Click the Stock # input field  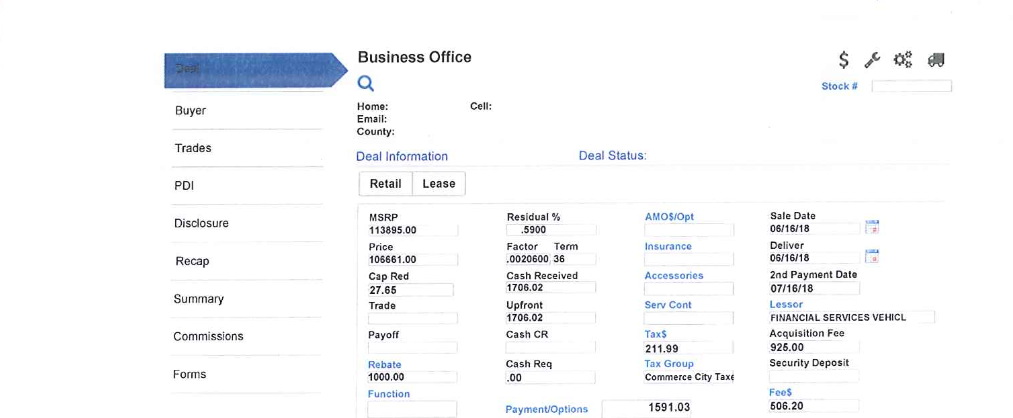click(912, 86)
